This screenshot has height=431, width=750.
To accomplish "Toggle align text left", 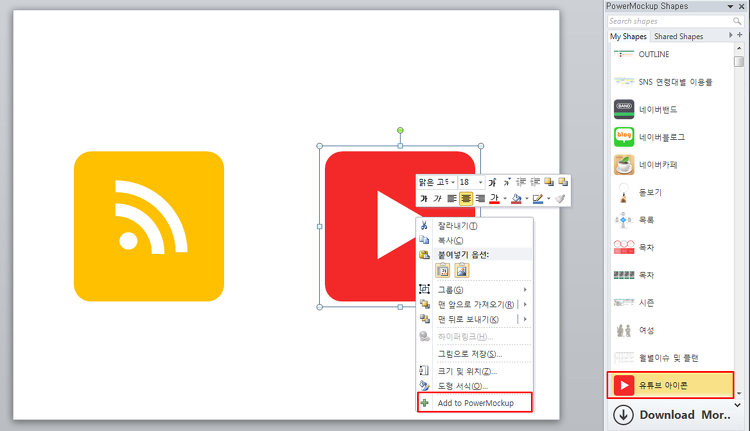I will (452, 199).
